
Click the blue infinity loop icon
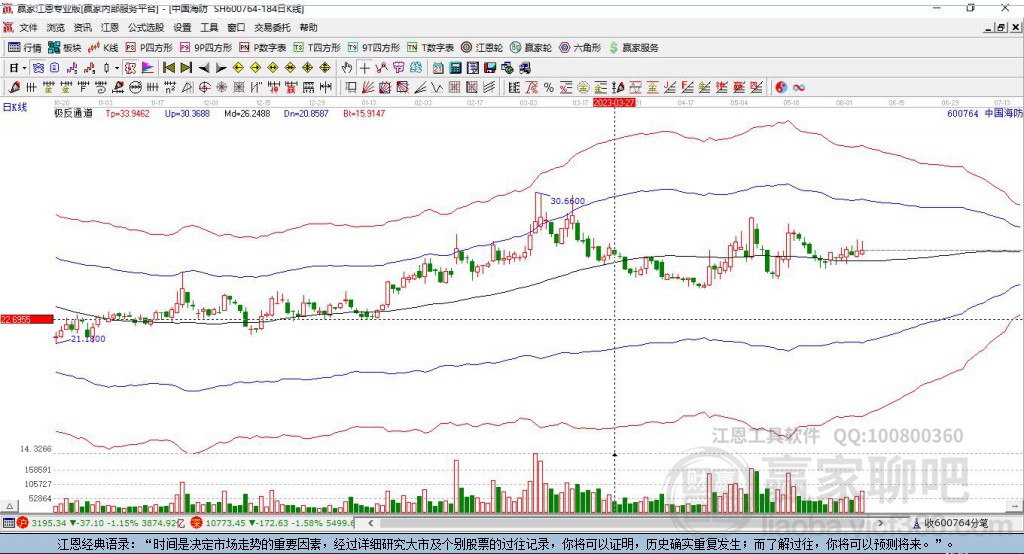[x=799, y=88]
